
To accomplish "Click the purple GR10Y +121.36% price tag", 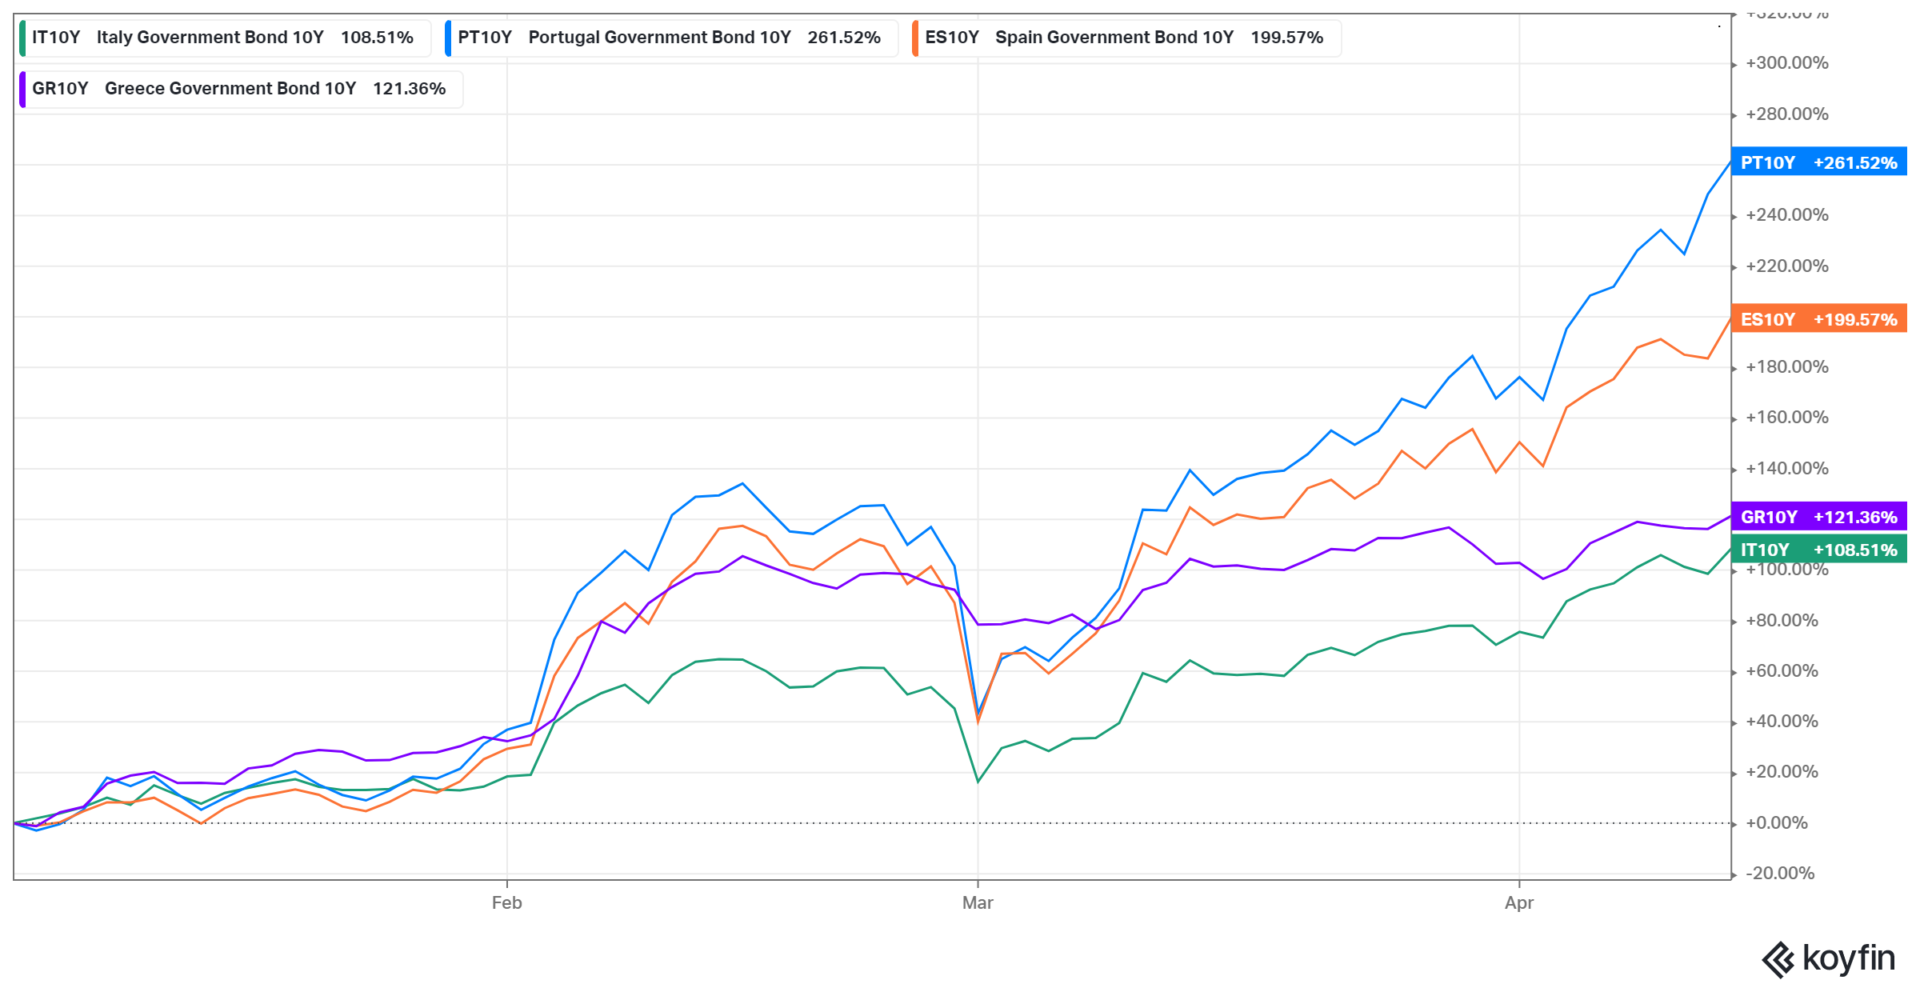I will tap(1818, 517).
